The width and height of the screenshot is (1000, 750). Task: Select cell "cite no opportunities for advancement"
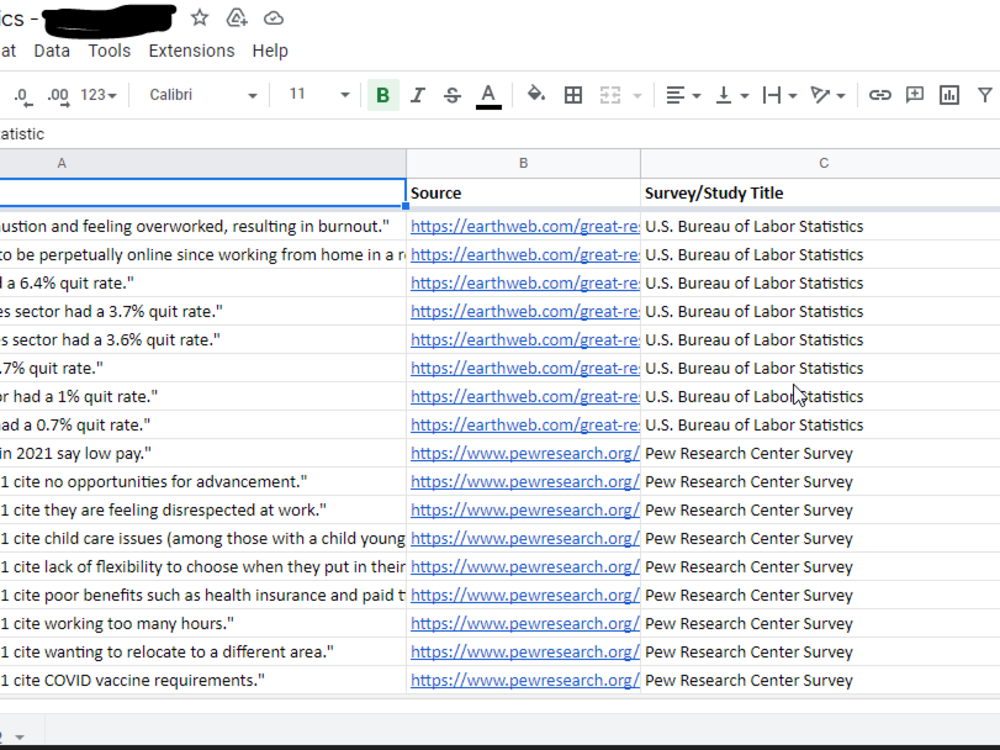pyautogui.click(x=203, y=482)
